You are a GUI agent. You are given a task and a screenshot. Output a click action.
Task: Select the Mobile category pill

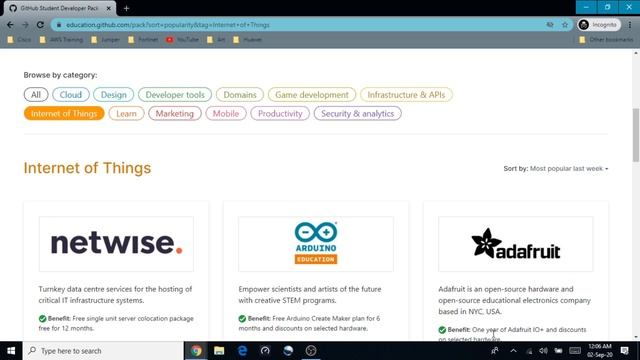[x=226, y=113]
